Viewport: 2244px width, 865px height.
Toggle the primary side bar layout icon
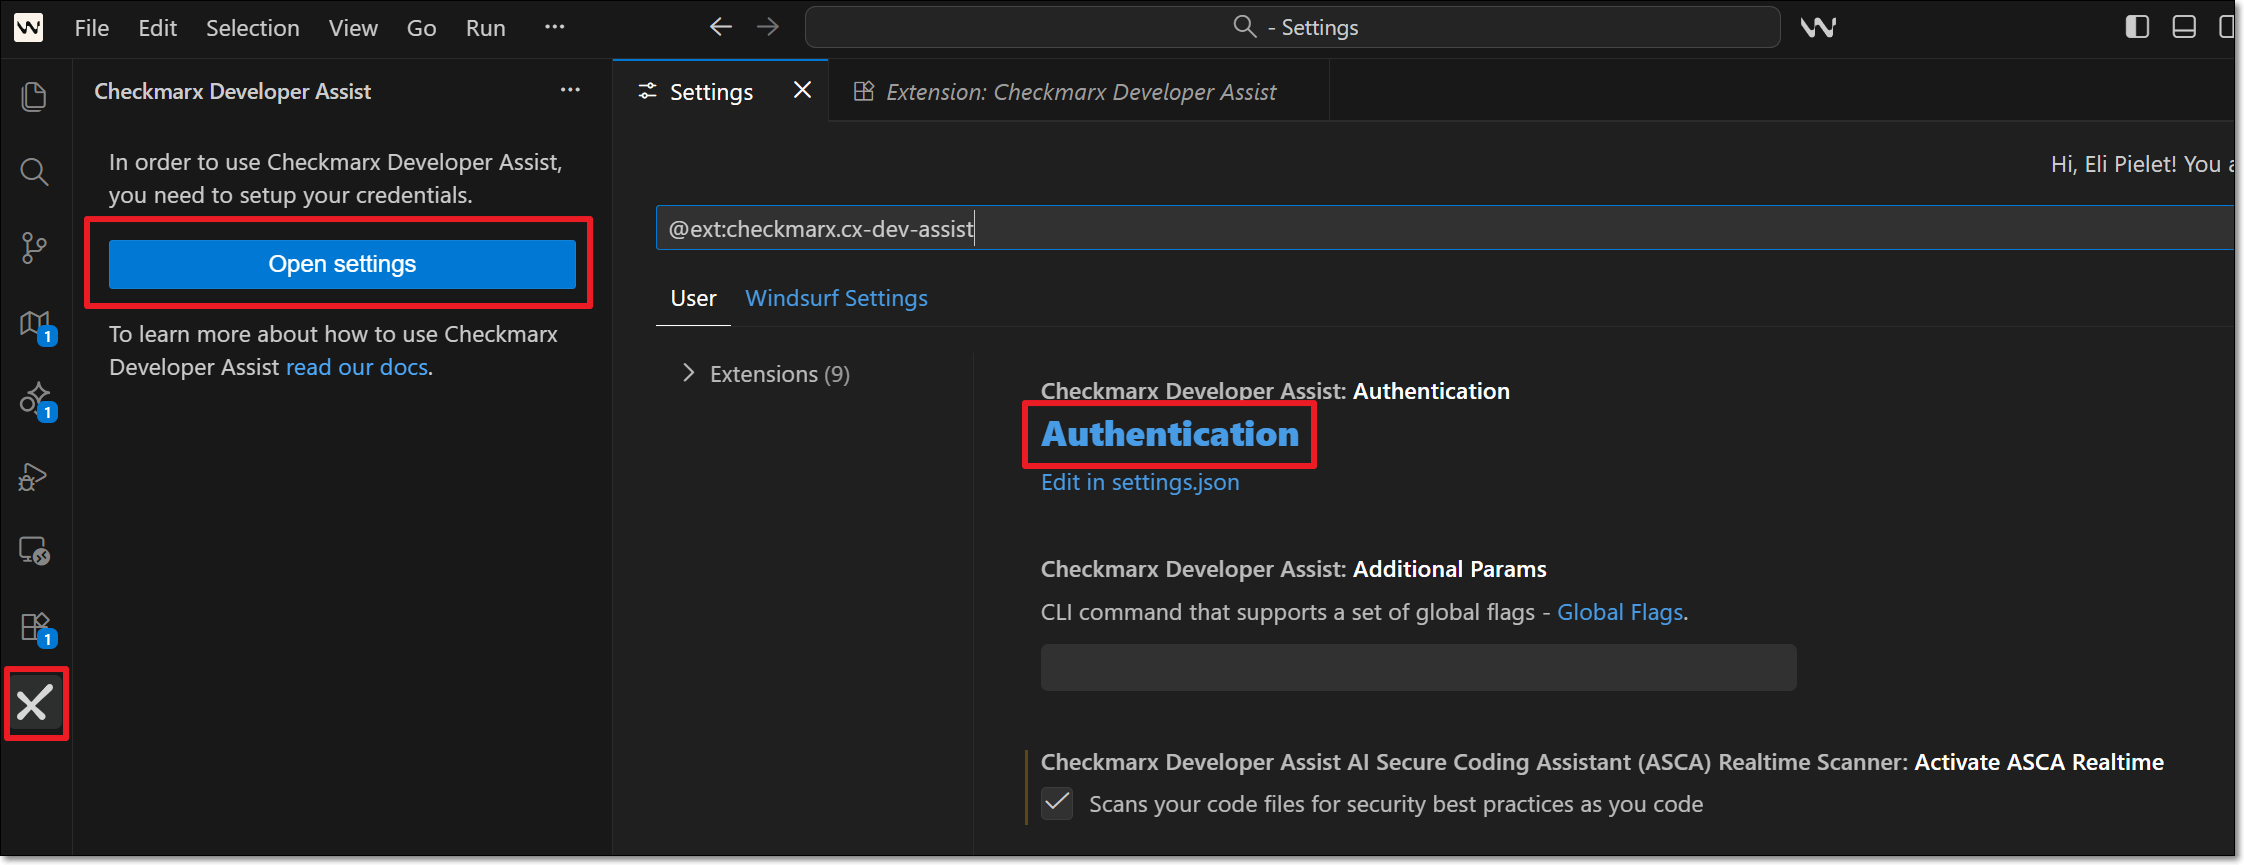[x=2137, y=28]
